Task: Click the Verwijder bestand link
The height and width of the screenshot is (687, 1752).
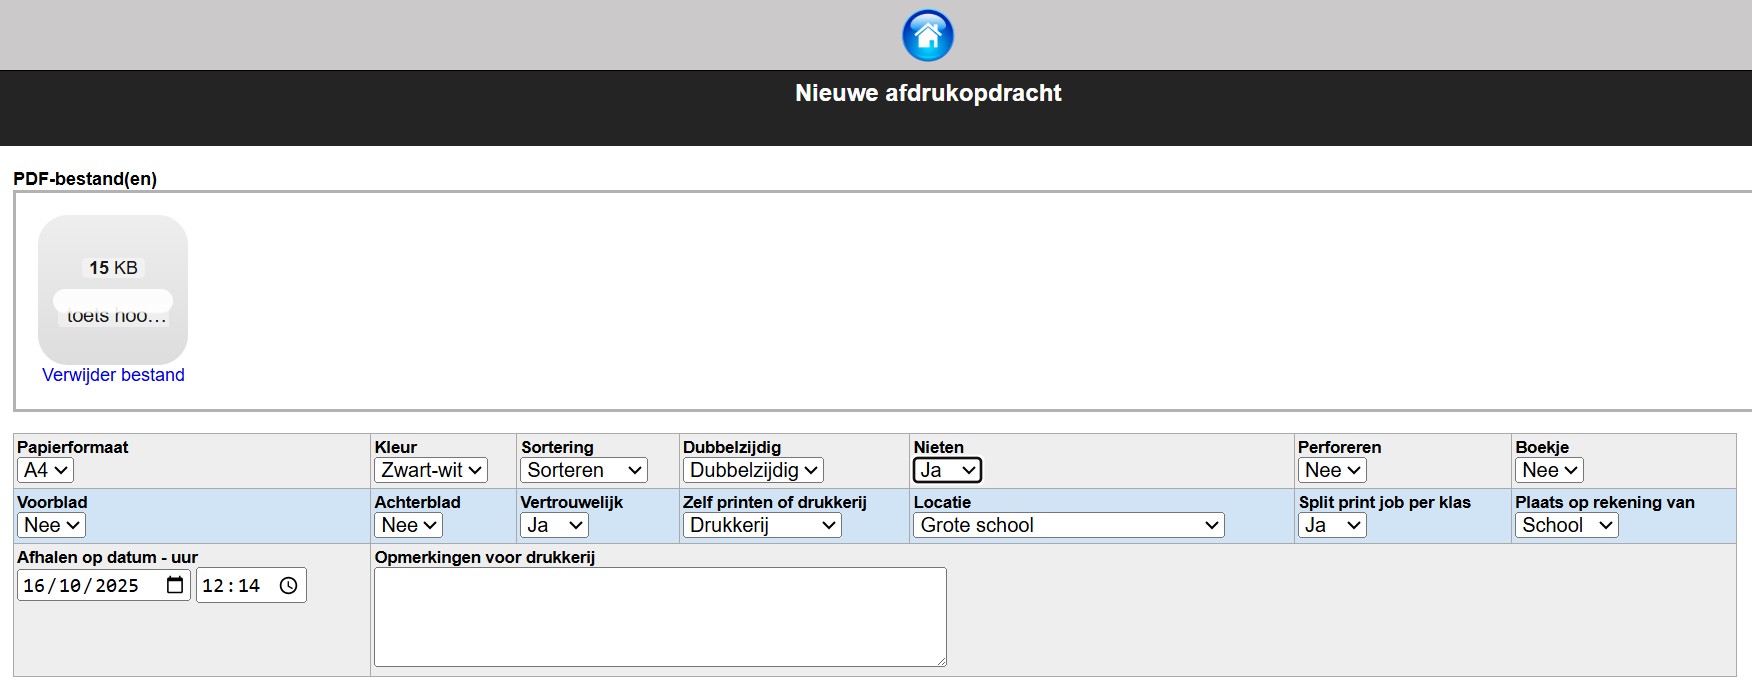Action: (113, 375)
